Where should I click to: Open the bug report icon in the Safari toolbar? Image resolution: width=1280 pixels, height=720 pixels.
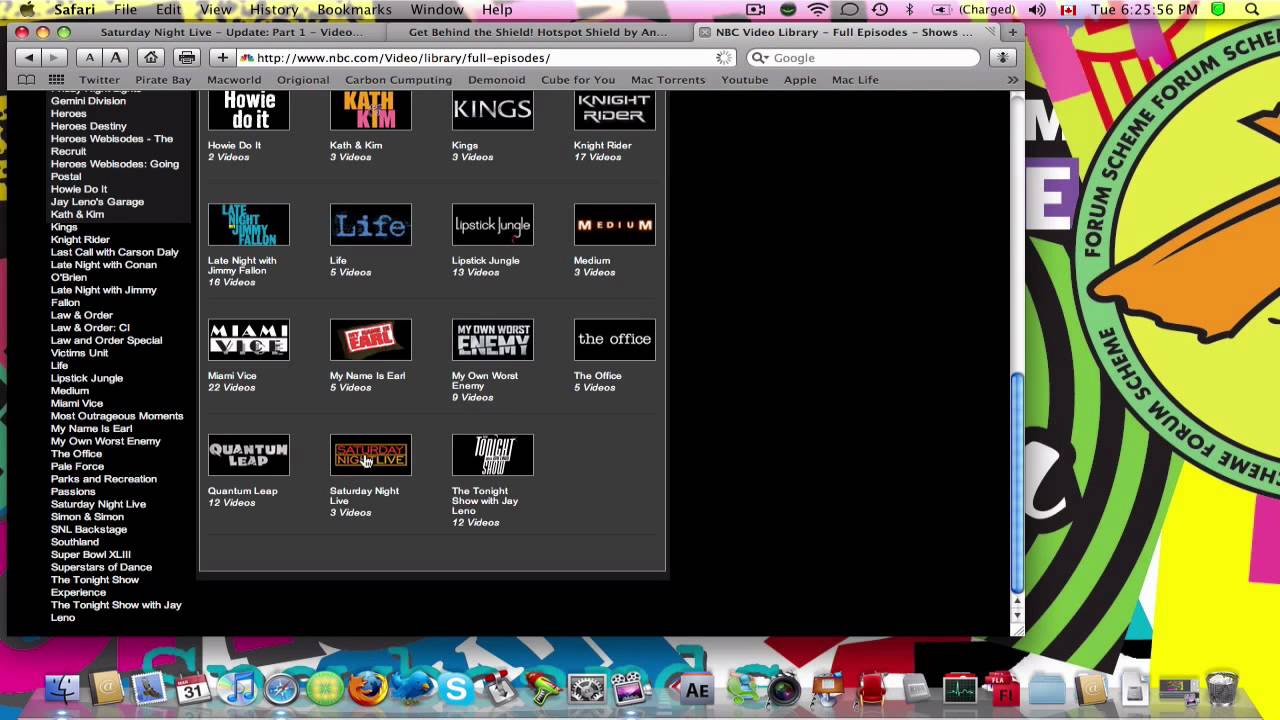pos(1002,58)
